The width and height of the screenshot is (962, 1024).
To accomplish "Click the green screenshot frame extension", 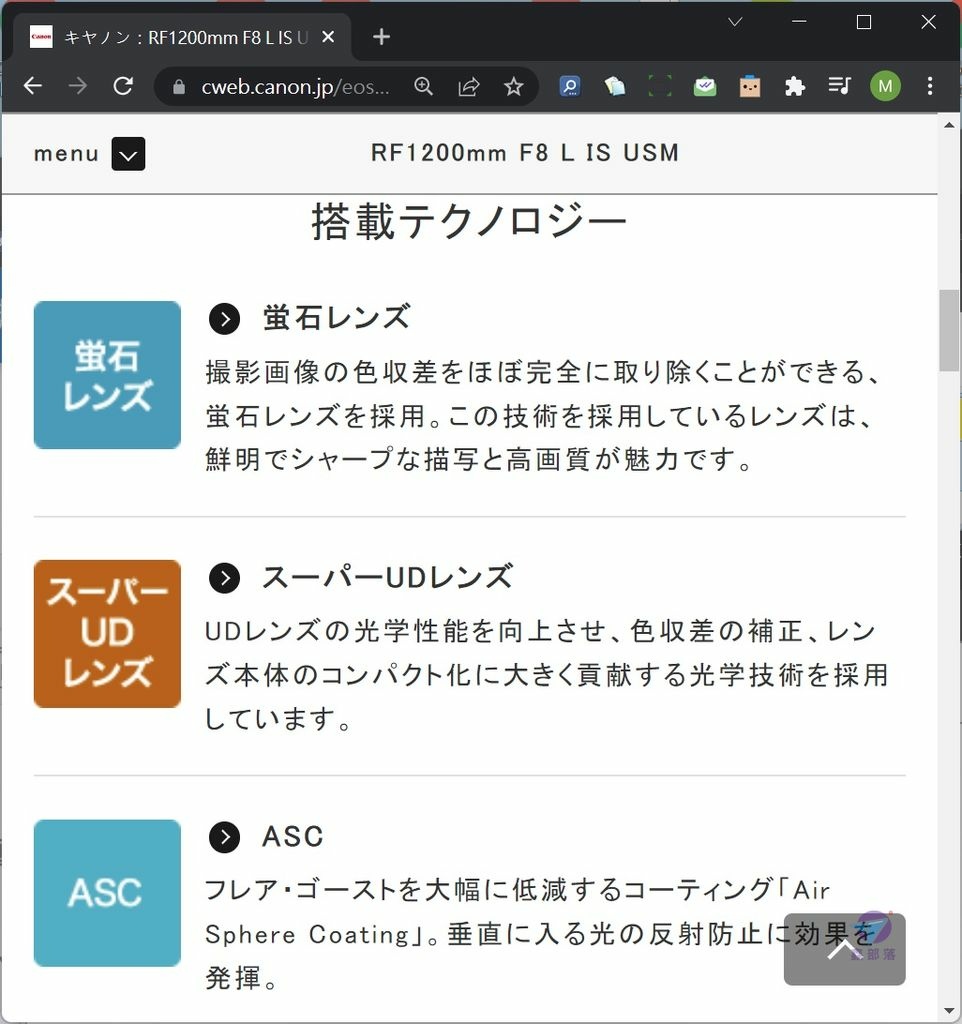I will (660, 86).
